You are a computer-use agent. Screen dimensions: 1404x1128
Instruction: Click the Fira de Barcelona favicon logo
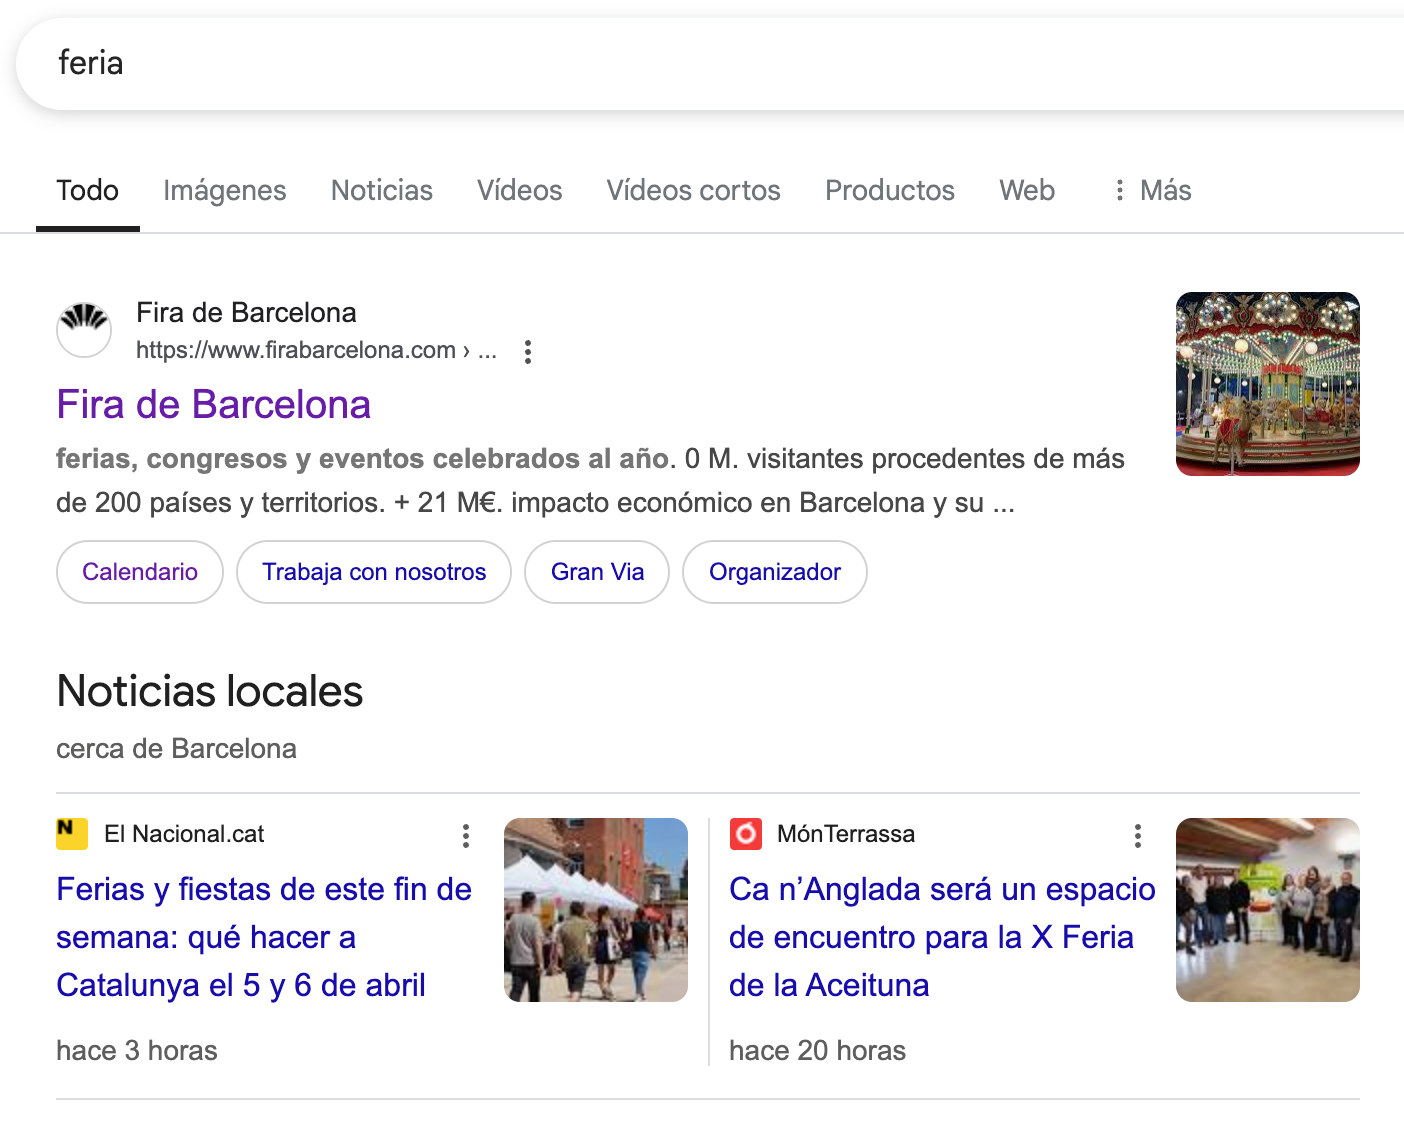pos(84,329)
